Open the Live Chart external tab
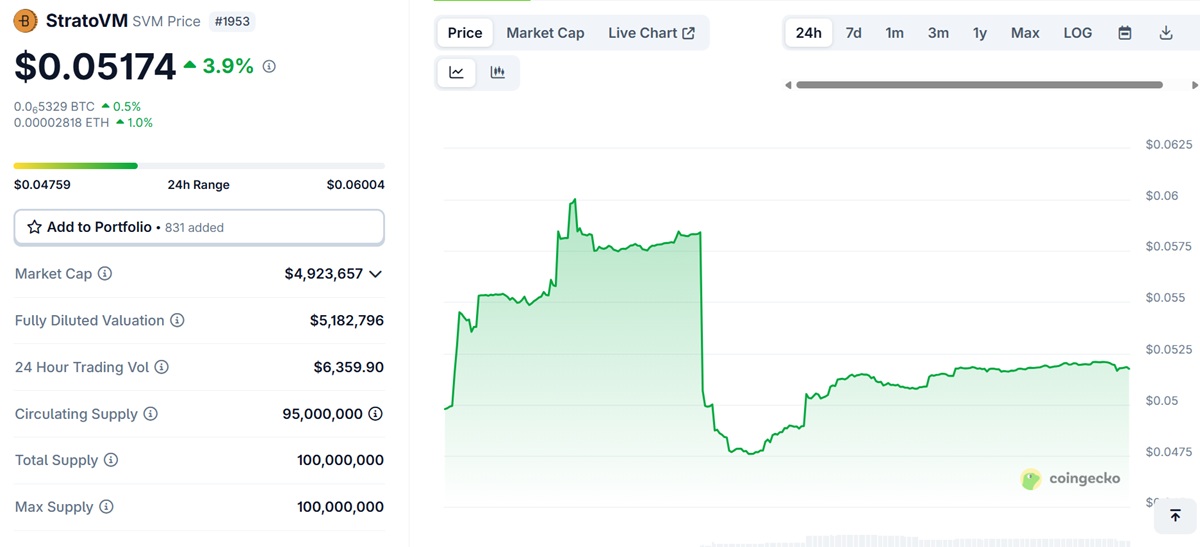The width and height of the screenshot is (1200, 547). [x=652, y=33]
